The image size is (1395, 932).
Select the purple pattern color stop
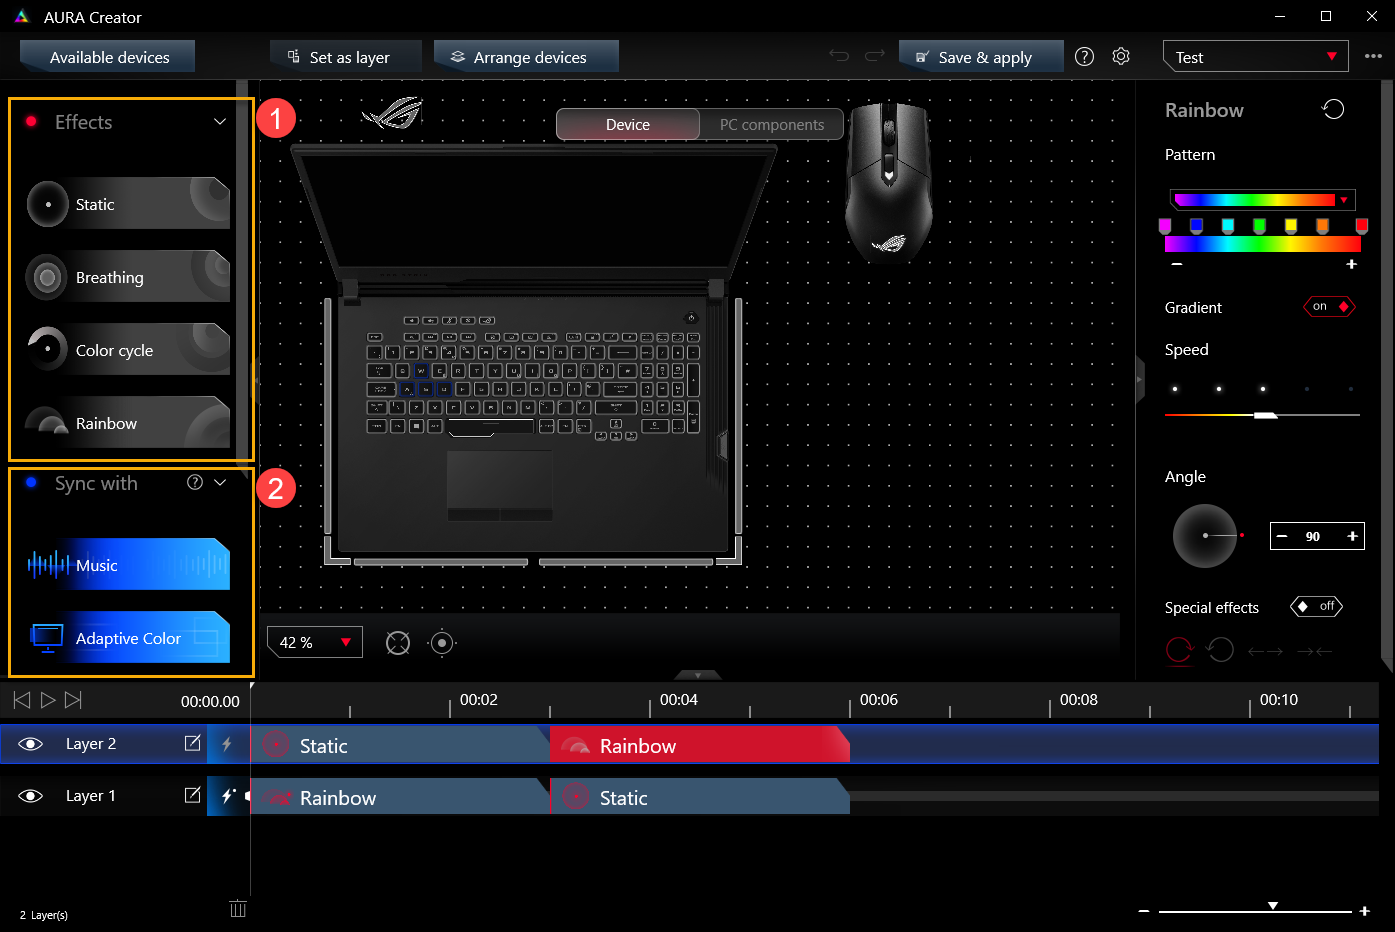pos(1165,226)
